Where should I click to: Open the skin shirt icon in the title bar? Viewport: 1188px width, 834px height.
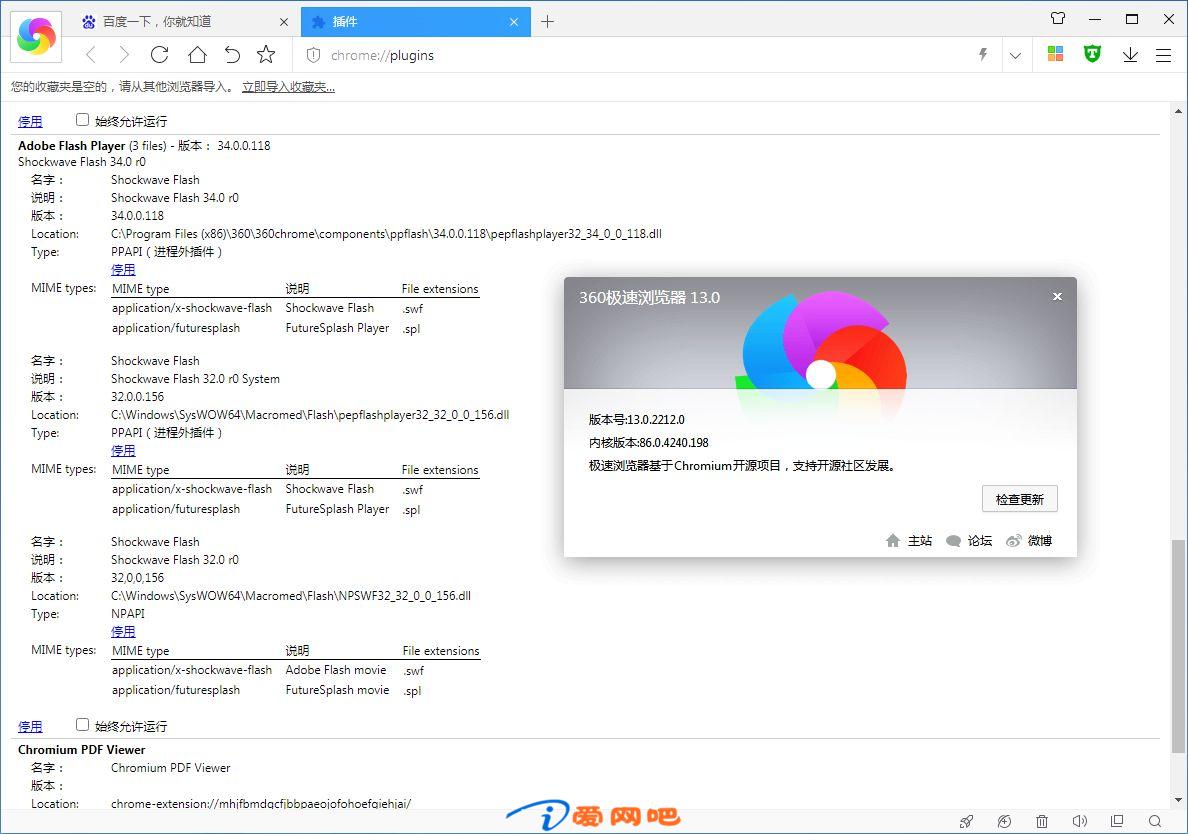(x=1058, y=18)
